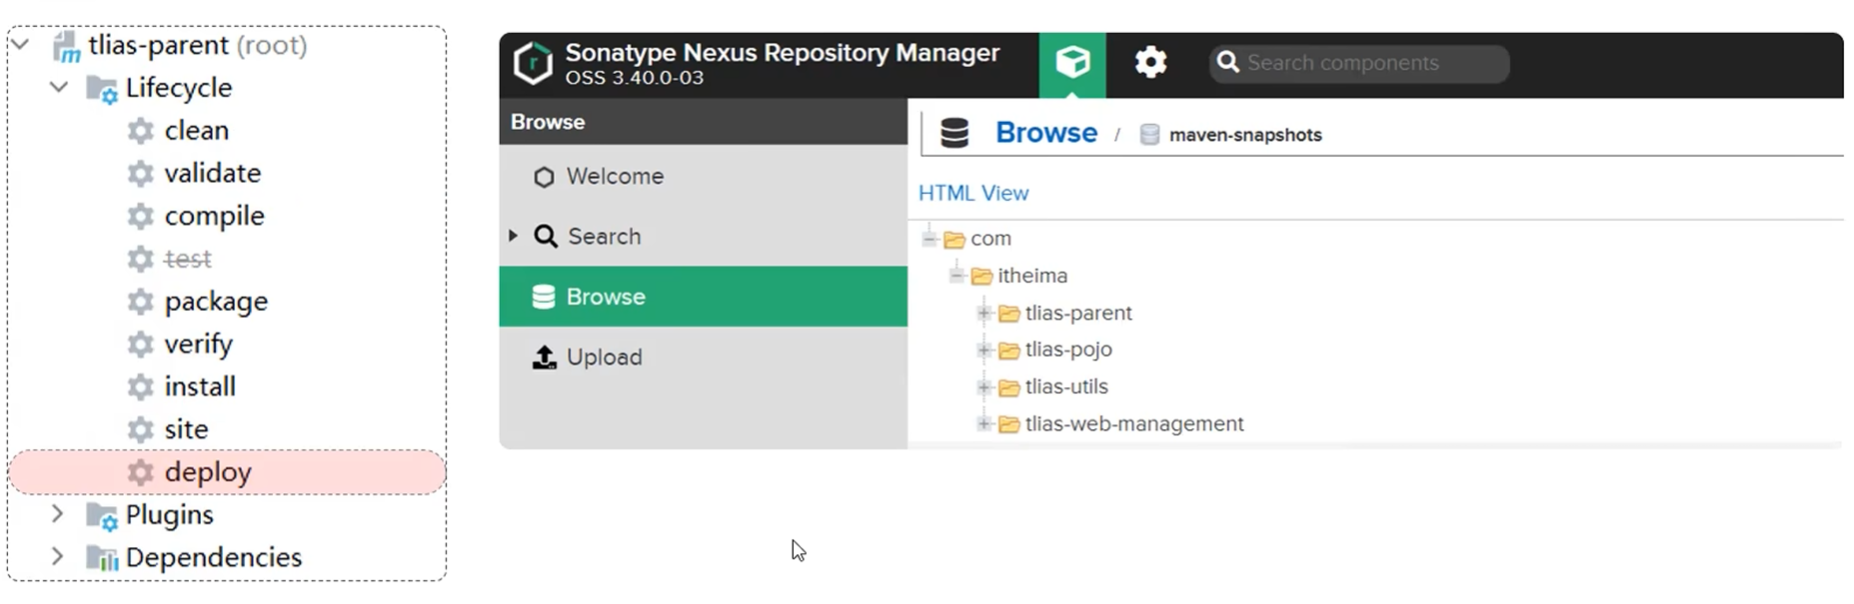Click the install lifecycle gear icon
This screenshot has width=1854, height=604.
click(141, 387)
